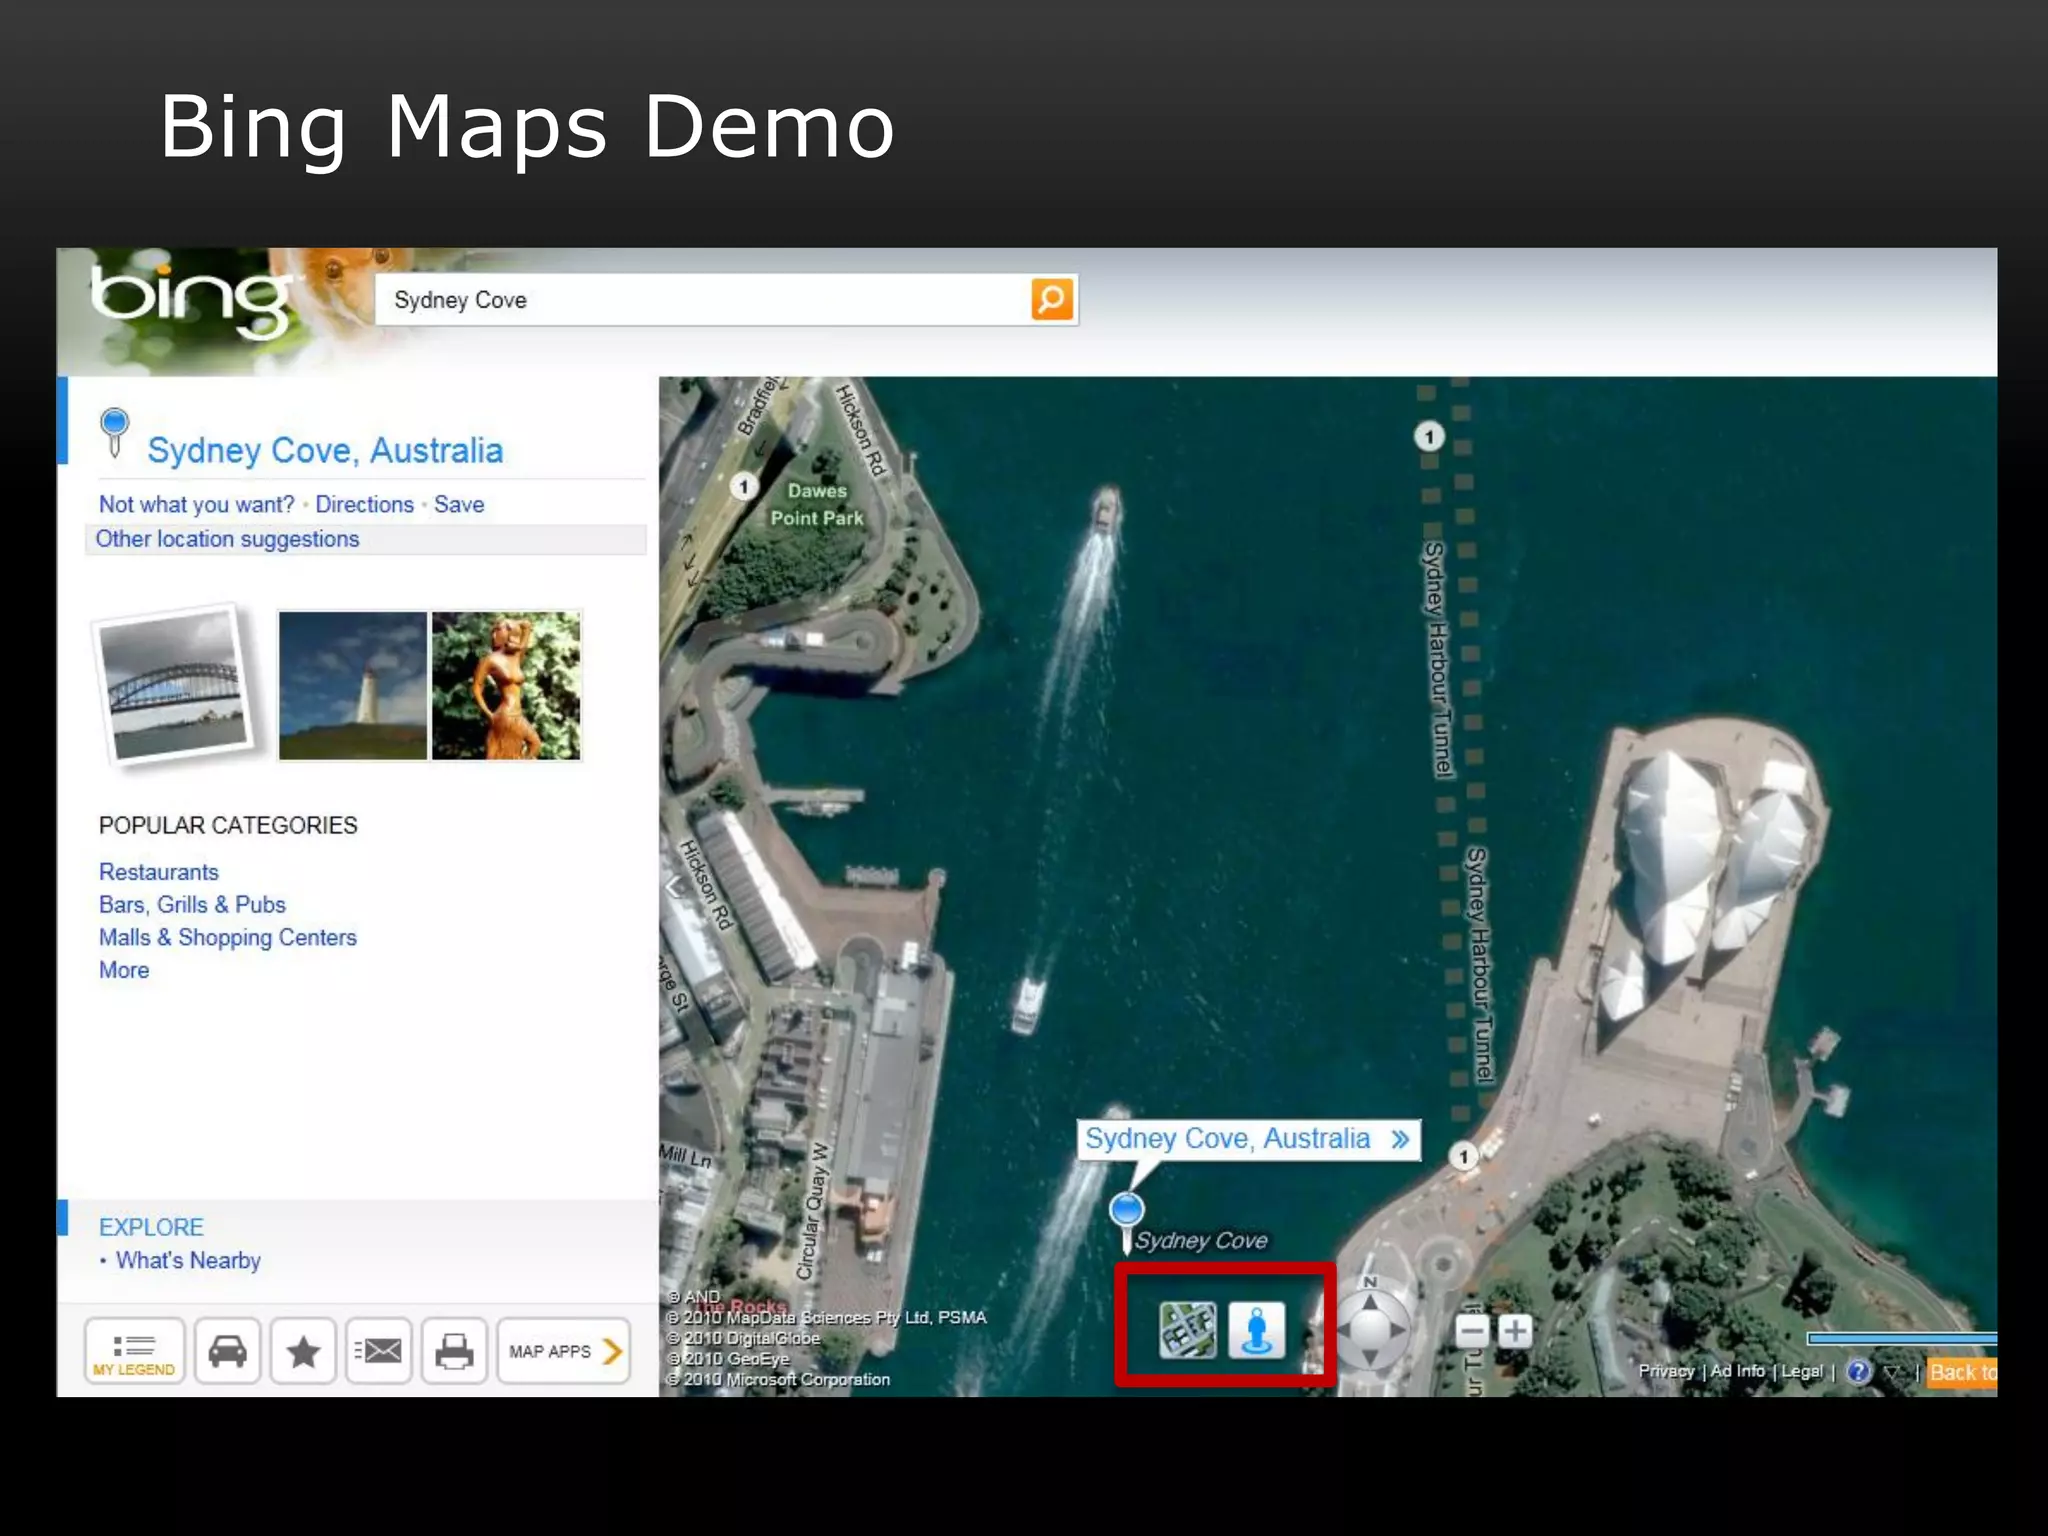Click the zoom out minus button
Viewport: 2048px width, 1536px height.
coord(1472,1331)
